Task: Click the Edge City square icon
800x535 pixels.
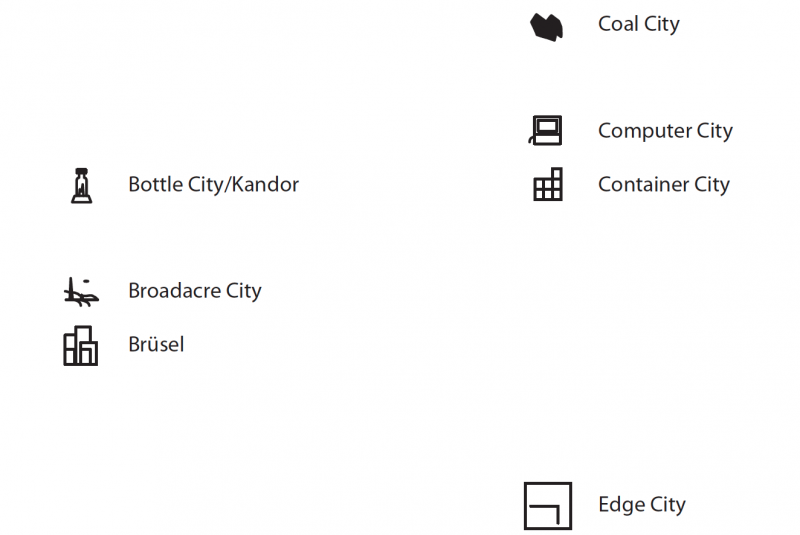Action: (548, 506)
